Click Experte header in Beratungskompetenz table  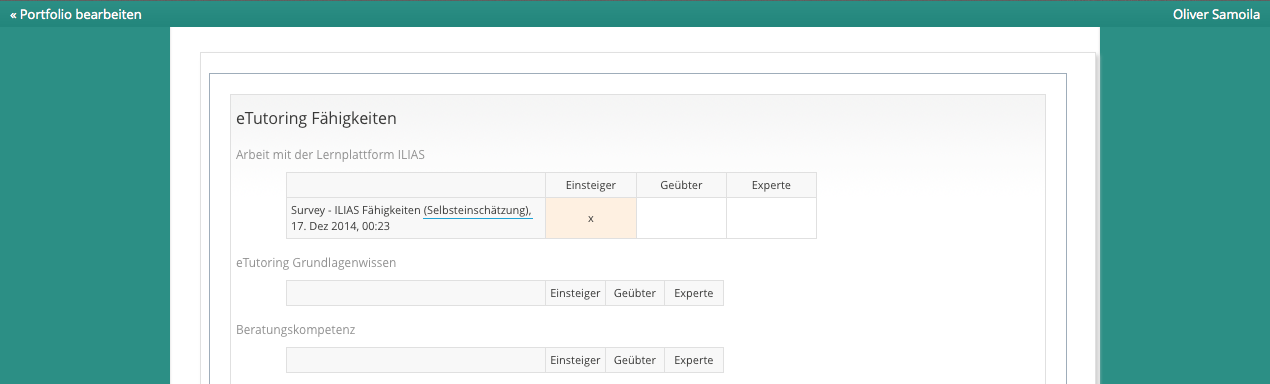[694, 360]
